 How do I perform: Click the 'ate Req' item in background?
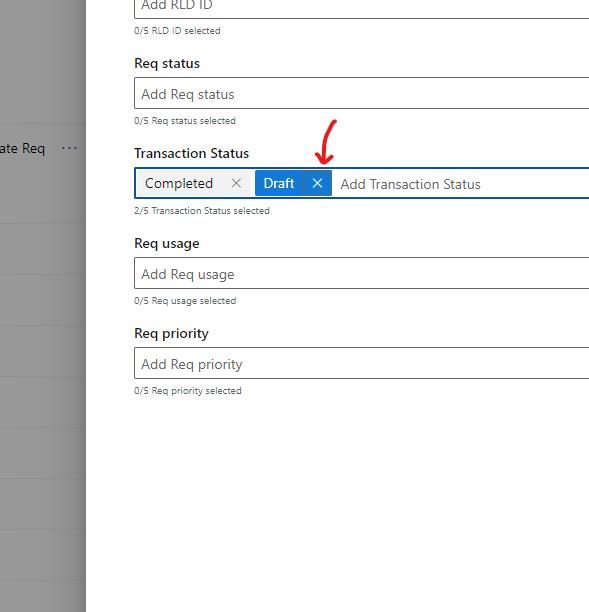point(22,148)
